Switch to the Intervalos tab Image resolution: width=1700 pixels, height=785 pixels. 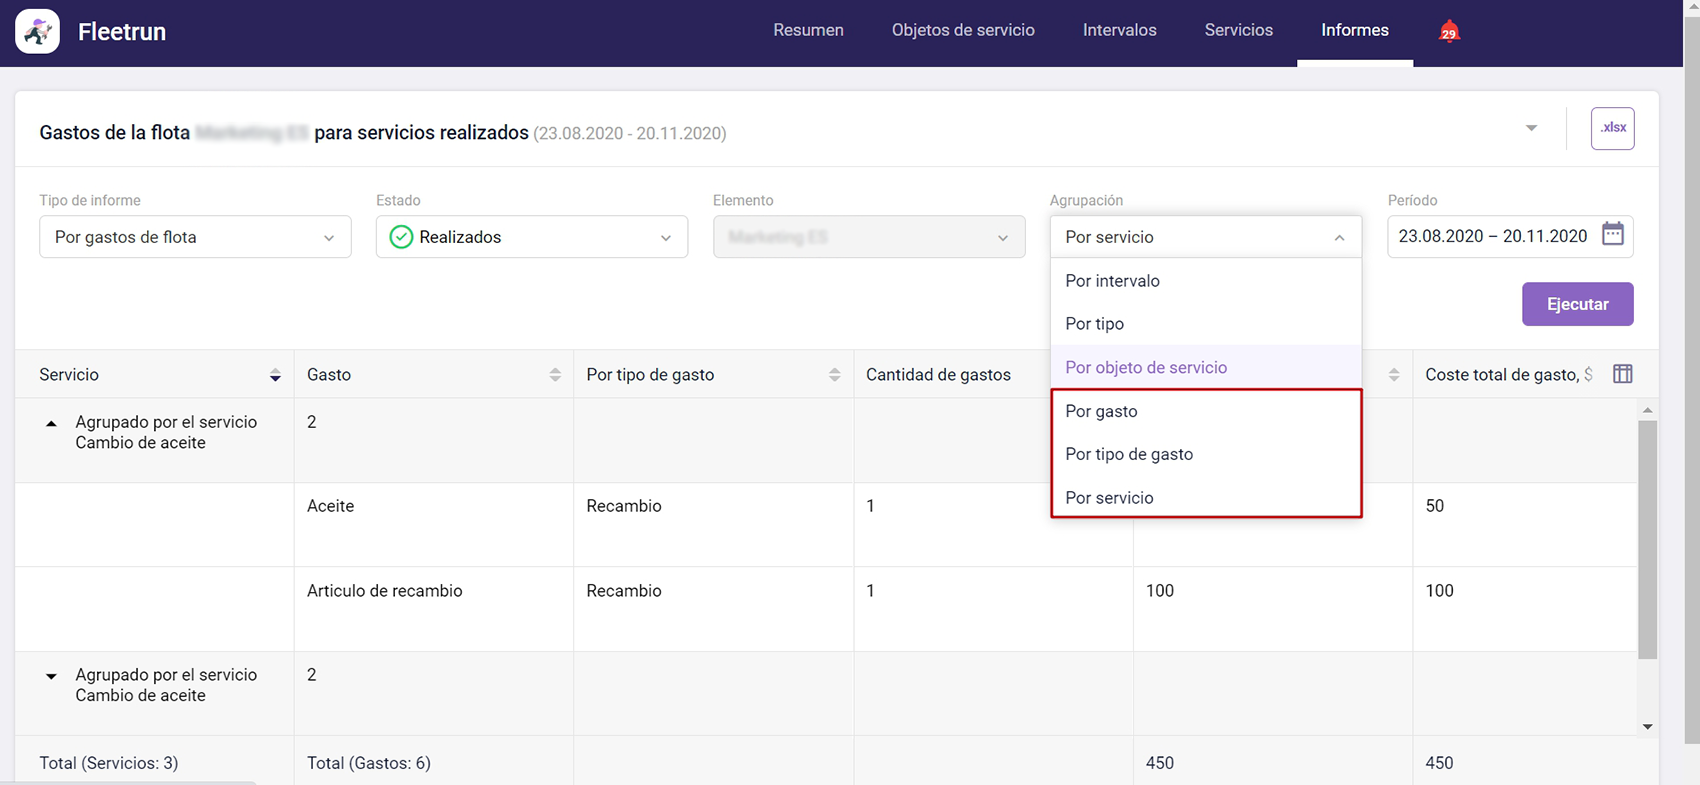point(1119,30)
